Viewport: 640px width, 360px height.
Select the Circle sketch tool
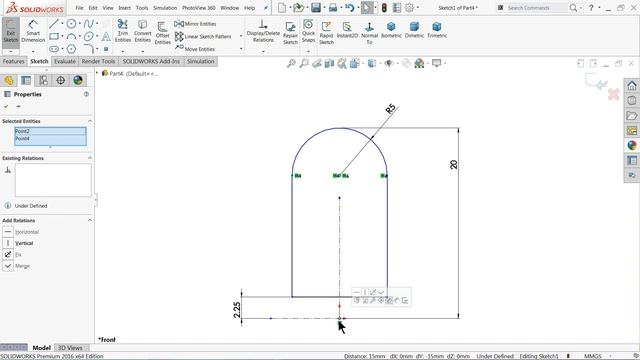(71, 24)
